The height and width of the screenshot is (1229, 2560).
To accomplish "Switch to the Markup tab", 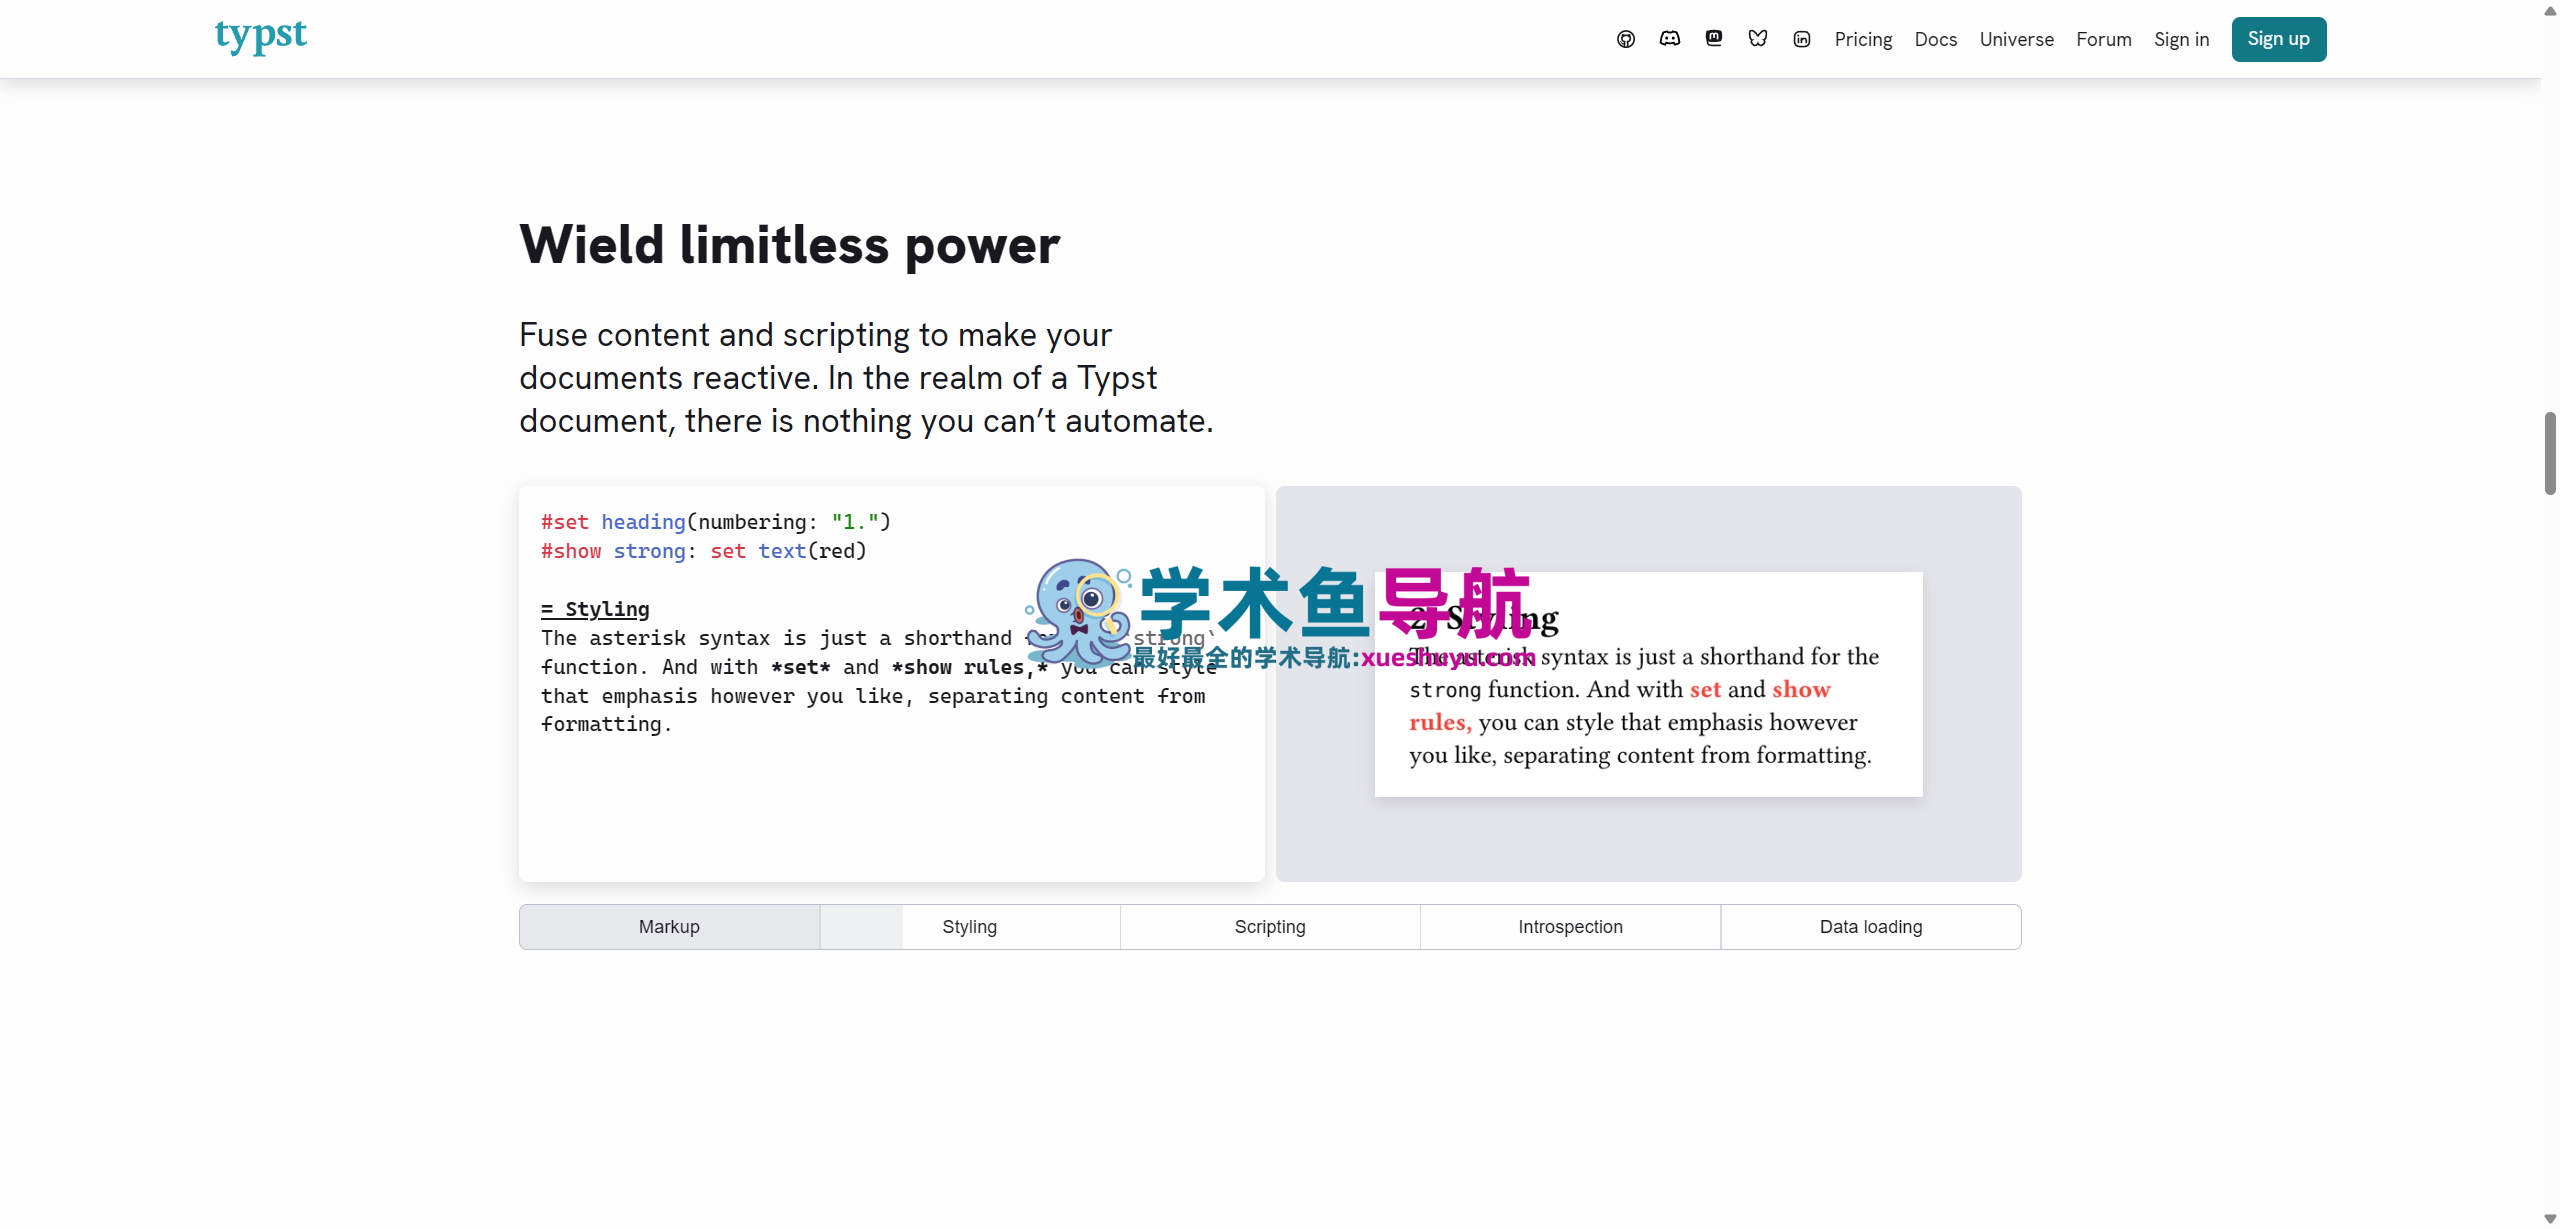I will coord(669,927).
